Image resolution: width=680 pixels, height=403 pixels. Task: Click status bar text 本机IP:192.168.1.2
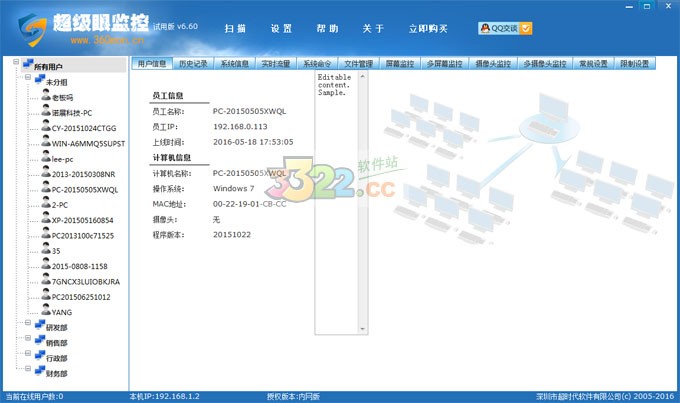point(164,396)
